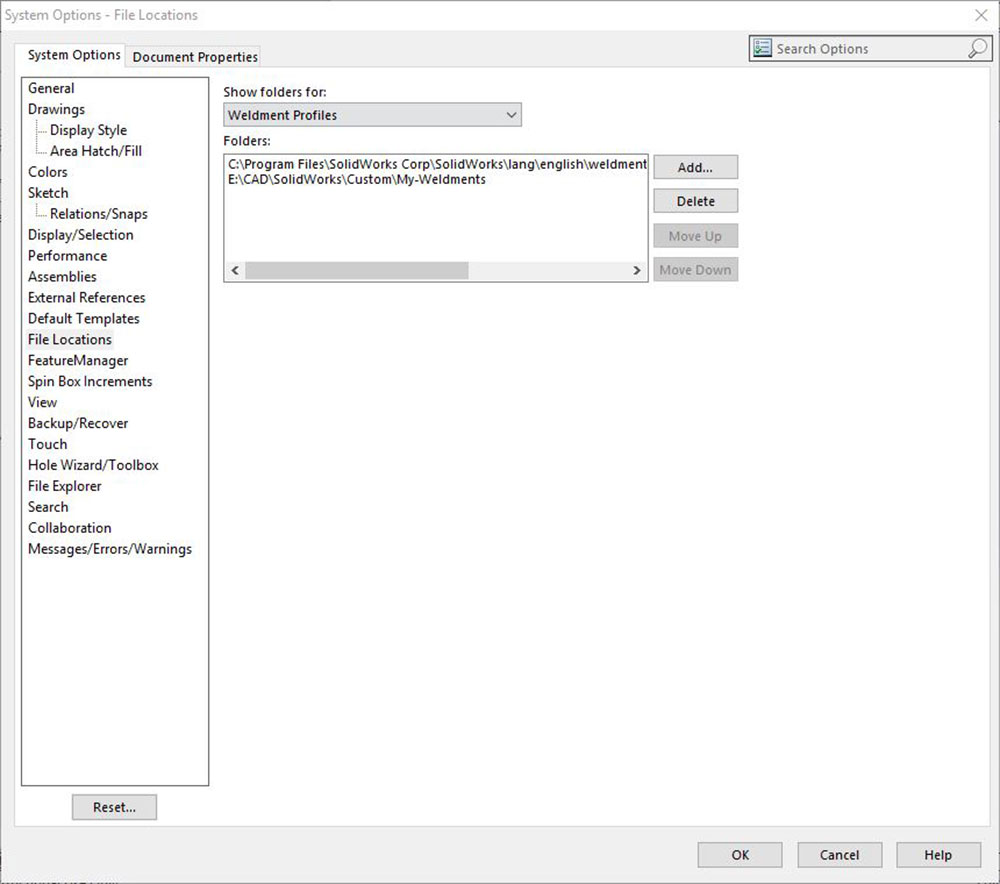Click the Reset... button

pyautogui.click(x=114, y=807)
